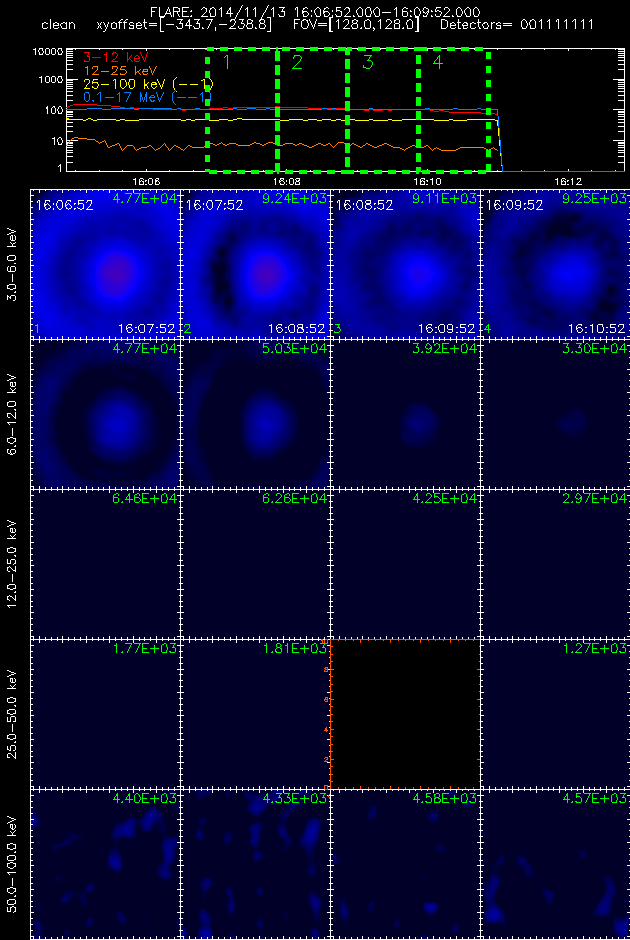
Task: Click the blue 0.1-17 MeV legend entry
Action: tap(147, 97)
